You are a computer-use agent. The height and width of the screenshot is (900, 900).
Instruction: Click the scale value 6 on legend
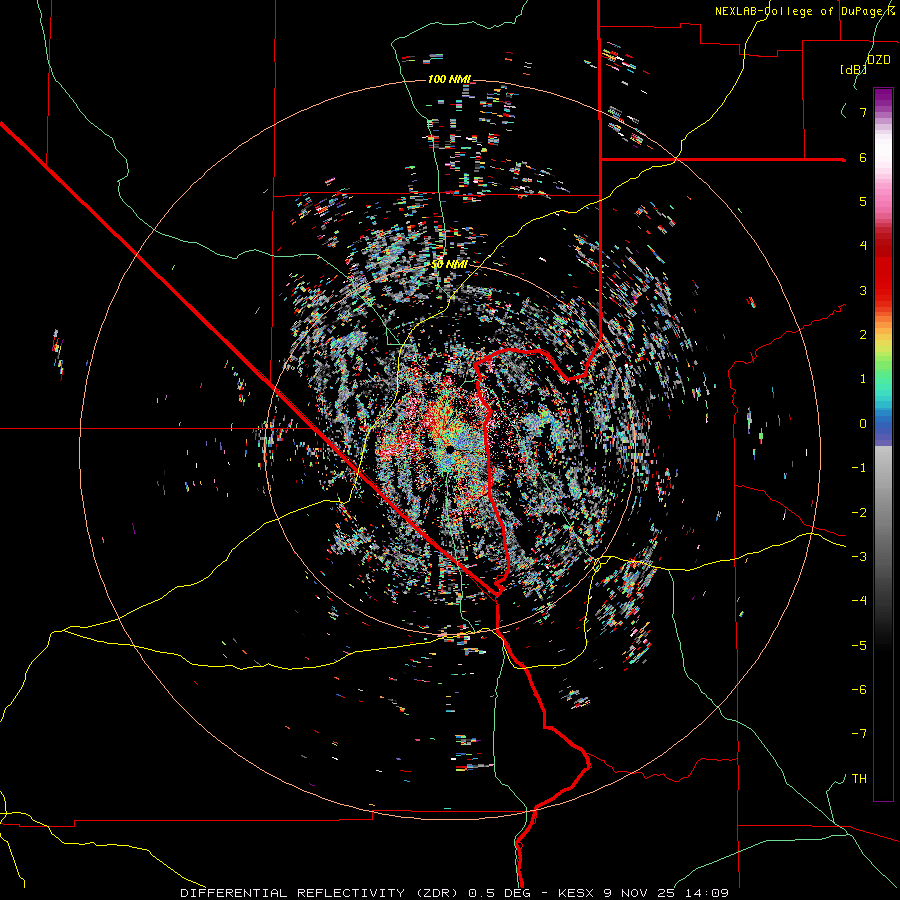863,157
